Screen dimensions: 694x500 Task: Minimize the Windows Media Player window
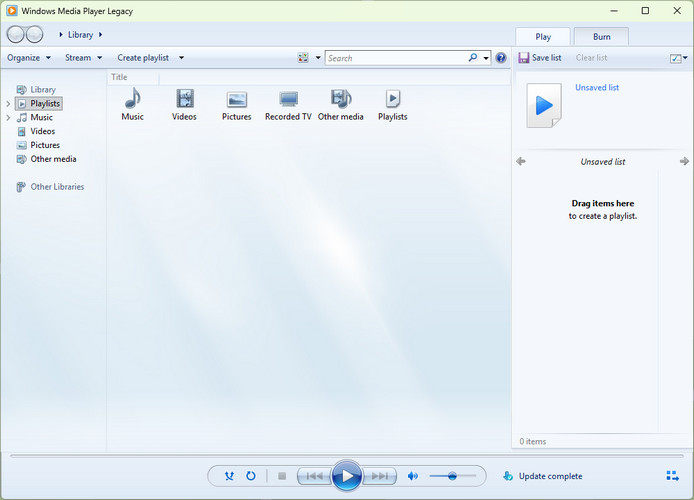click(x=613, y=11)
